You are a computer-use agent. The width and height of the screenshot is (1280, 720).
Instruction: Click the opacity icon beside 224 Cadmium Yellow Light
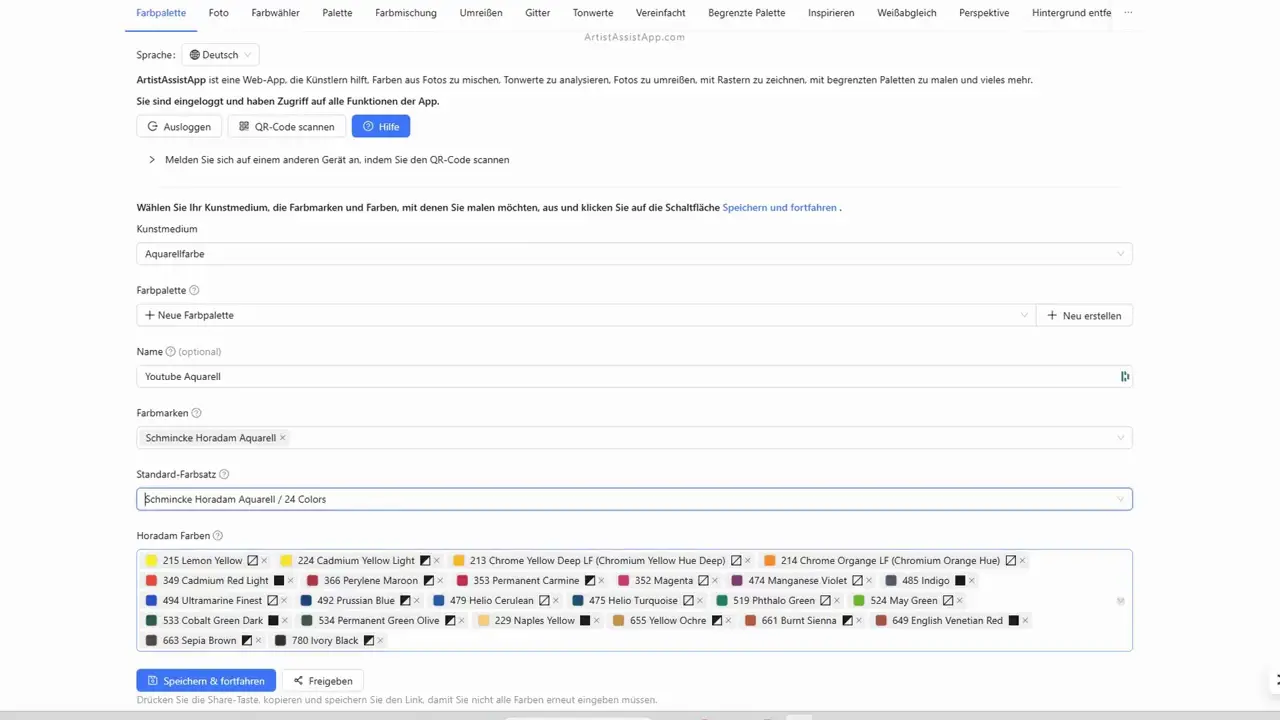(425, 561)
